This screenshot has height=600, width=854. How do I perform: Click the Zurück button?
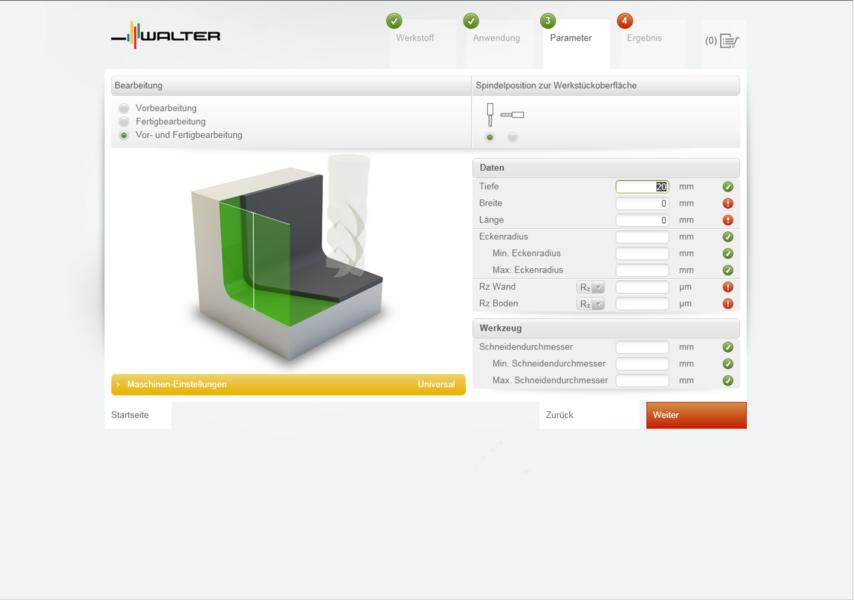590,415
